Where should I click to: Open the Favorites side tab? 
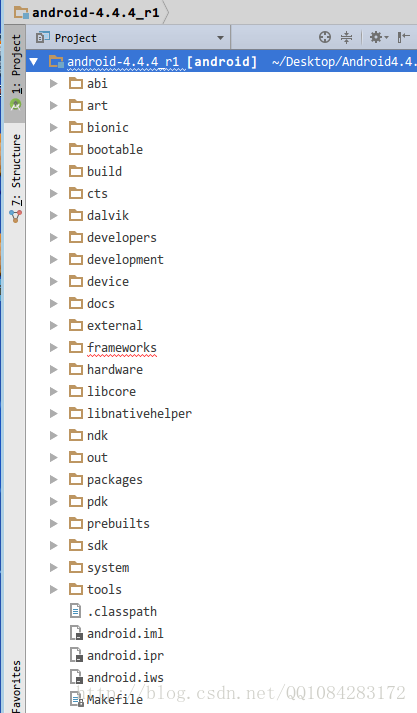(16, 686)
